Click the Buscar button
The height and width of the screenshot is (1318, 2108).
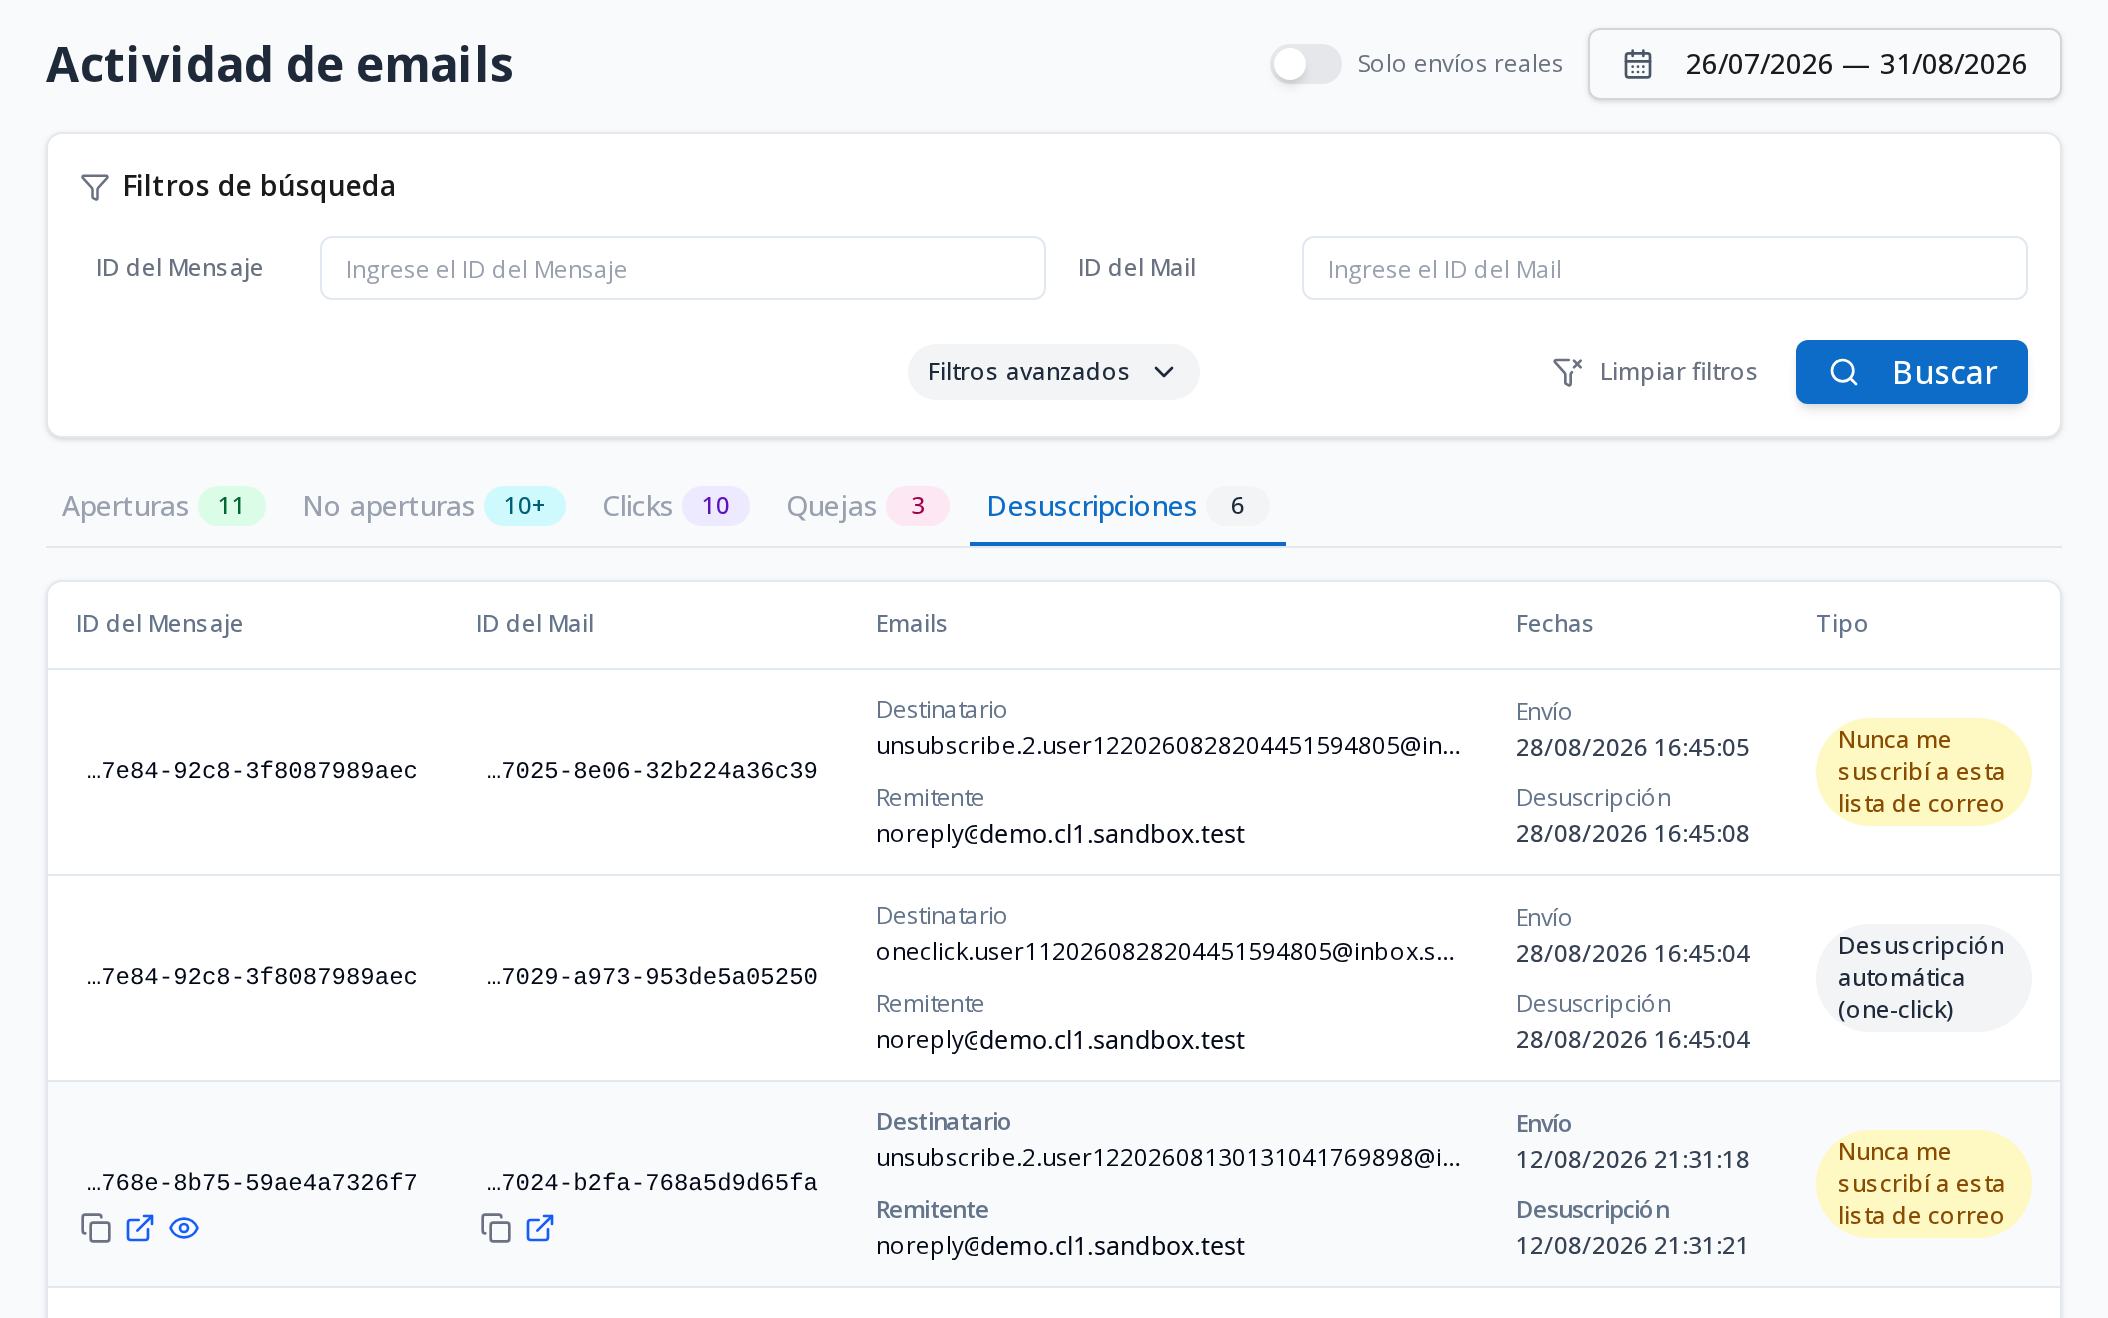tap(1911, 372)
